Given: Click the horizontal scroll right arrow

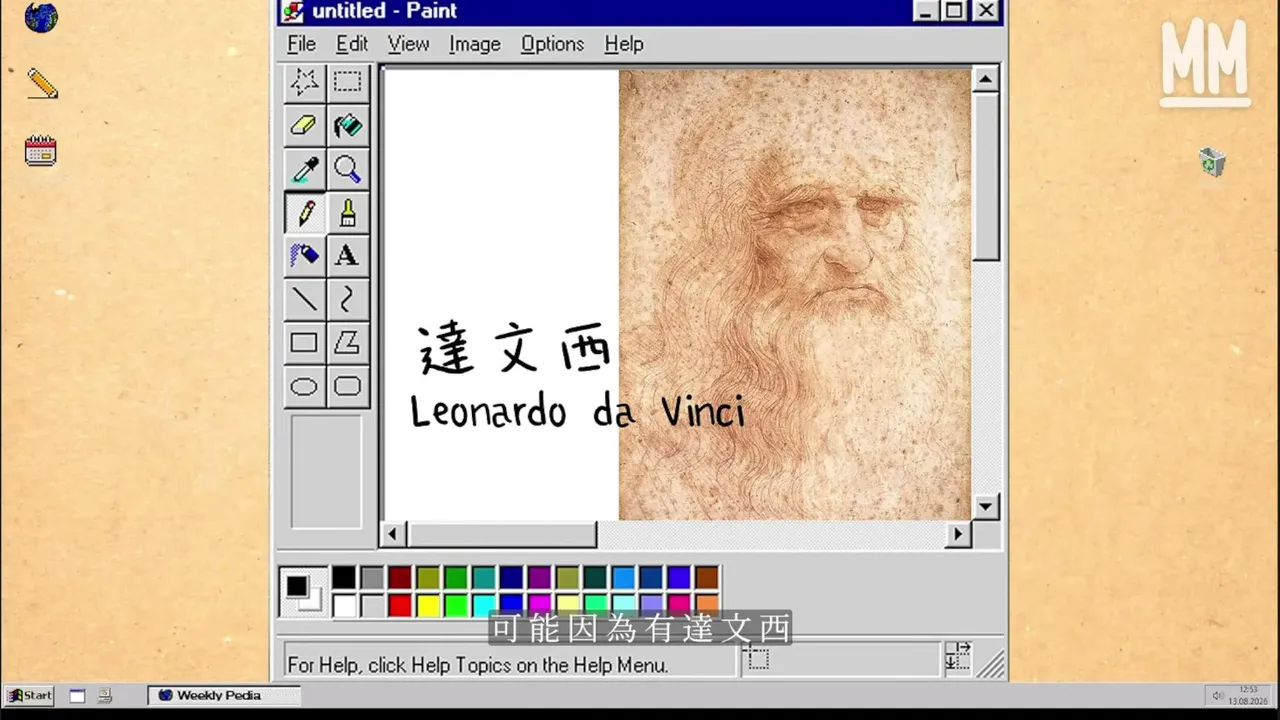Looking at the screenshot, I should pos(959,534).
